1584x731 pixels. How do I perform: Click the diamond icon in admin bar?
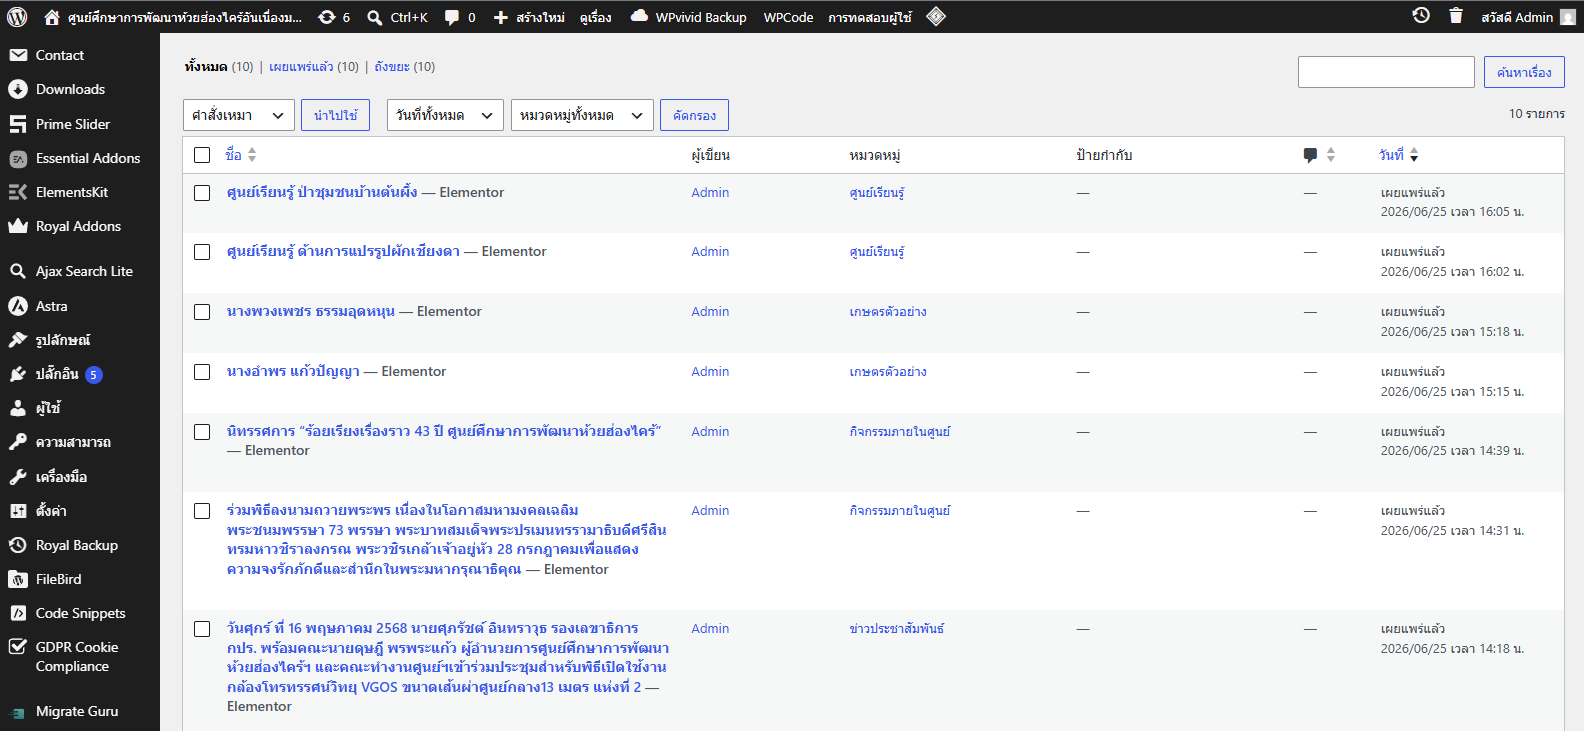(x=936, y=16)
